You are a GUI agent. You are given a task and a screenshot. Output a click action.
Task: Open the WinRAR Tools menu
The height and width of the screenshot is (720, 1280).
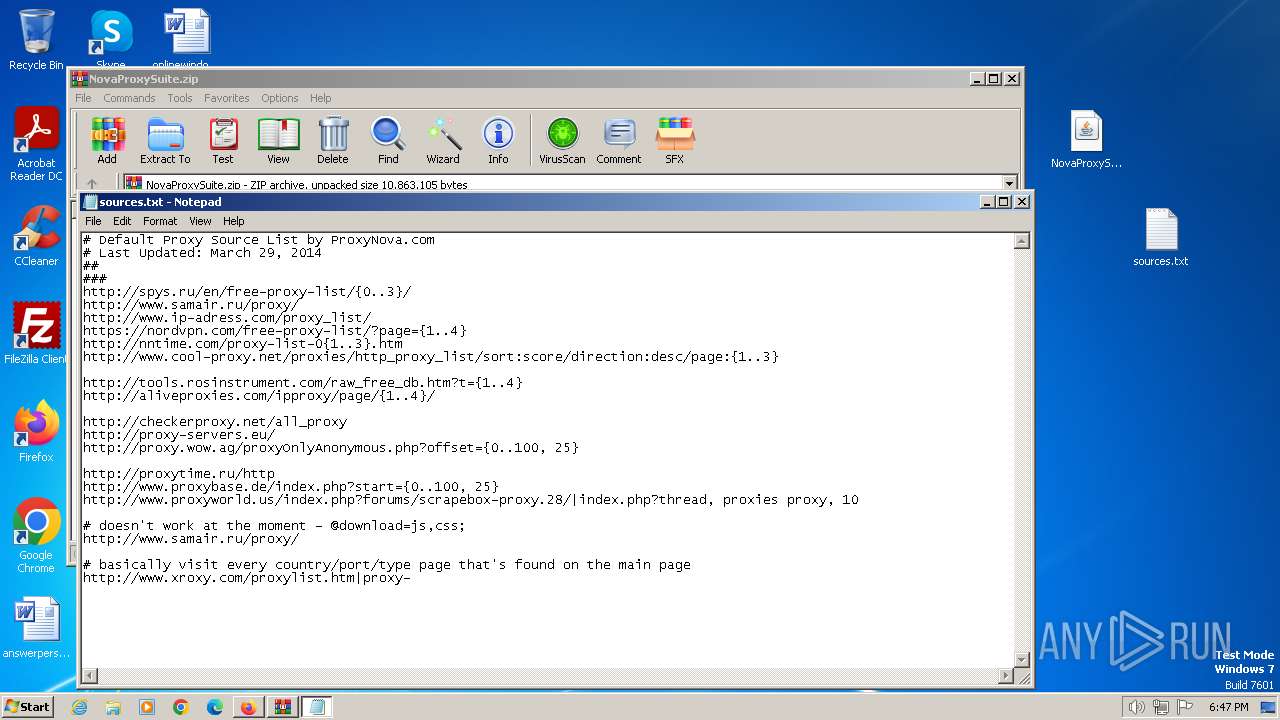click(180, 98)
